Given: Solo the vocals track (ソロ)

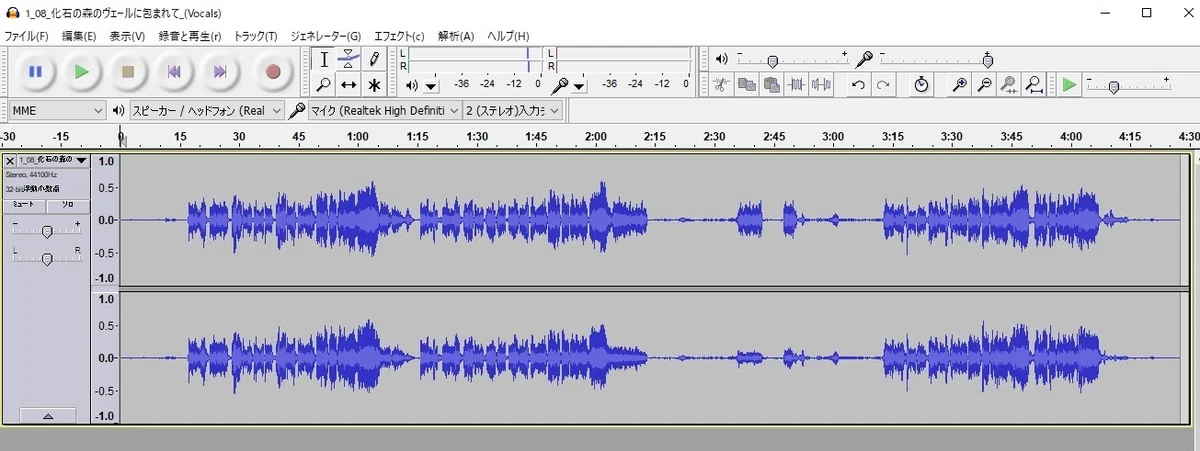Looking at the screenshot, I should 67,204.
